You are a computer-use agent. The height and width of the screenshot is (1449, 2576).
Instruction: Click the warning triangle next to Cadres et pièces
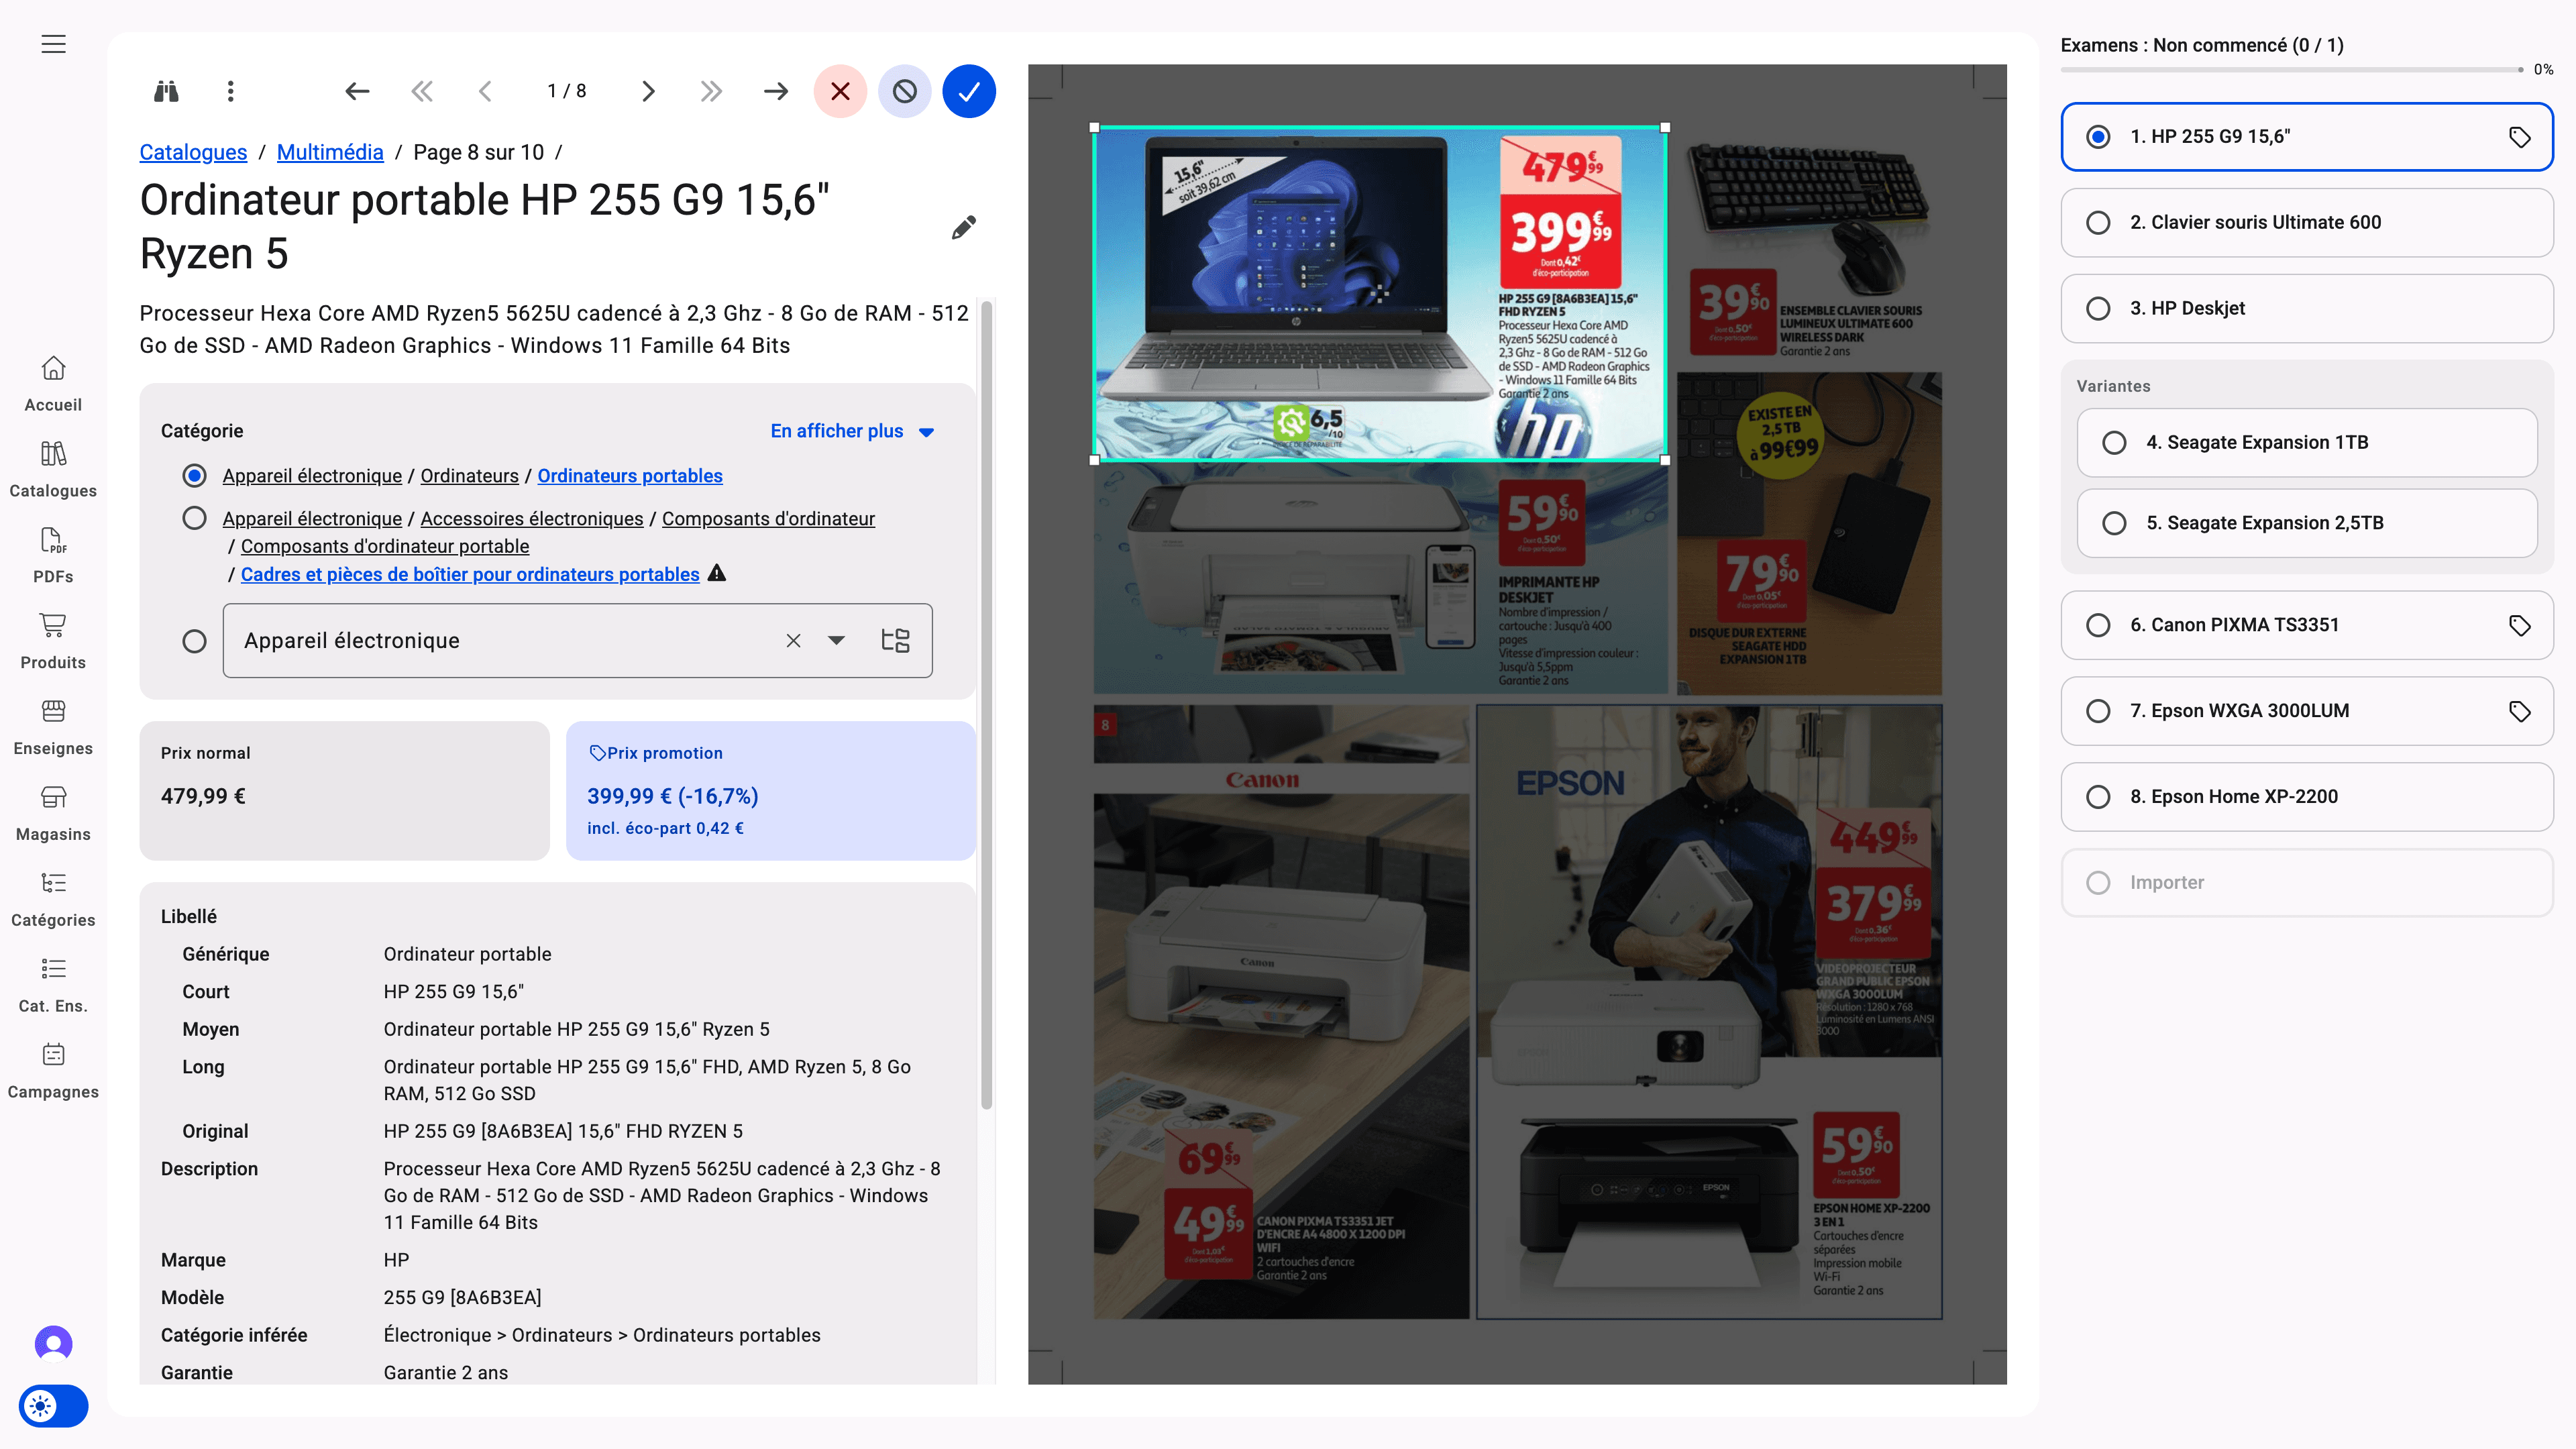tap(717, 573)
